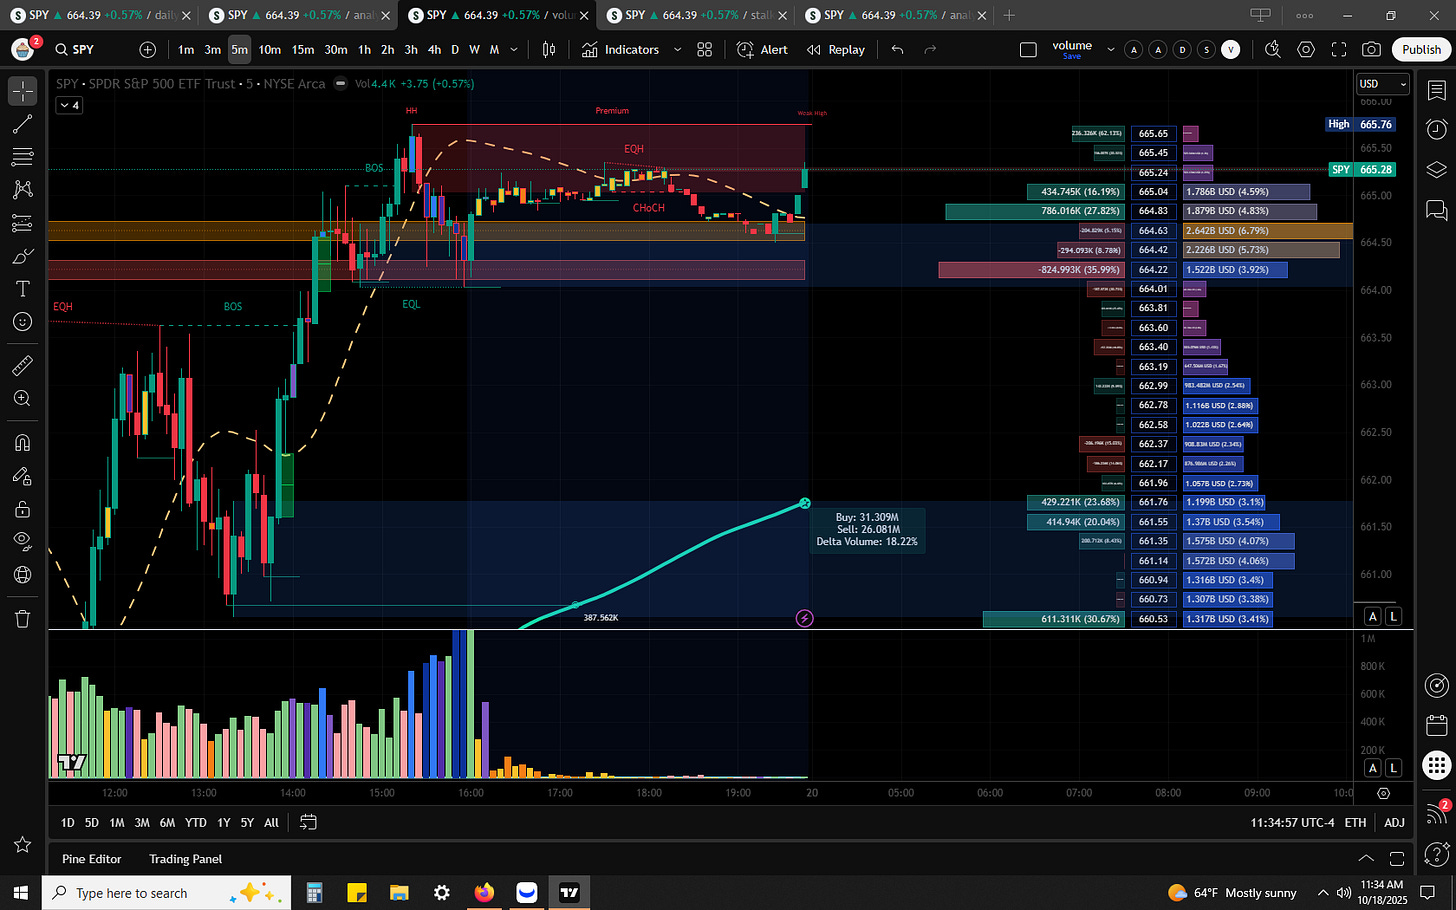Image resolution: width=1456 pixels, height=910 pixels.
Task: Open the 11:34:57 UTC-4 timezone menu
Action: click(x=1292, y=822)
